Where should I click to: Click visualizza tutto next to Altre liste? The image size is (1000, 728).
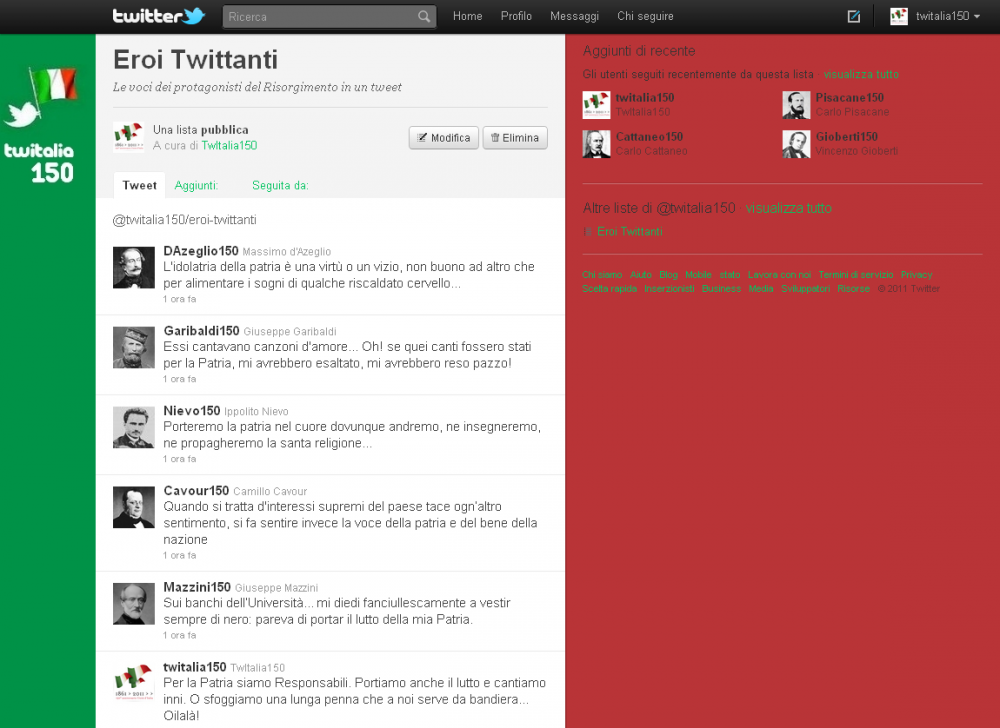click(788, 208)
